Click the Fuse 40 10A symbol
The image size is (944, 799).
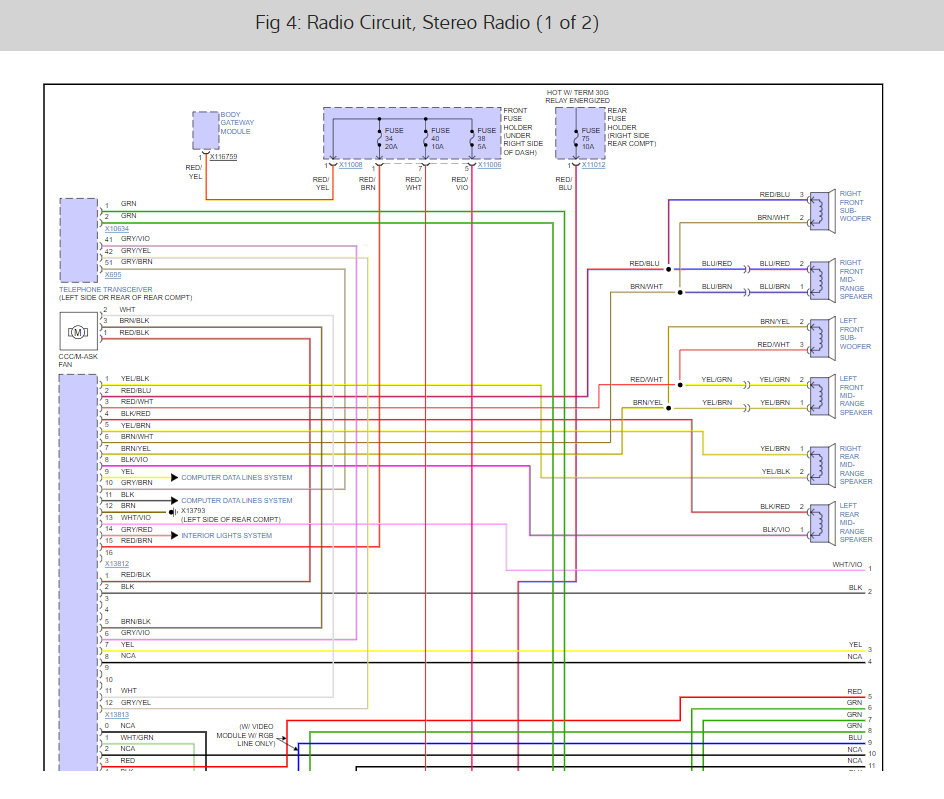[x=426, y=138]
